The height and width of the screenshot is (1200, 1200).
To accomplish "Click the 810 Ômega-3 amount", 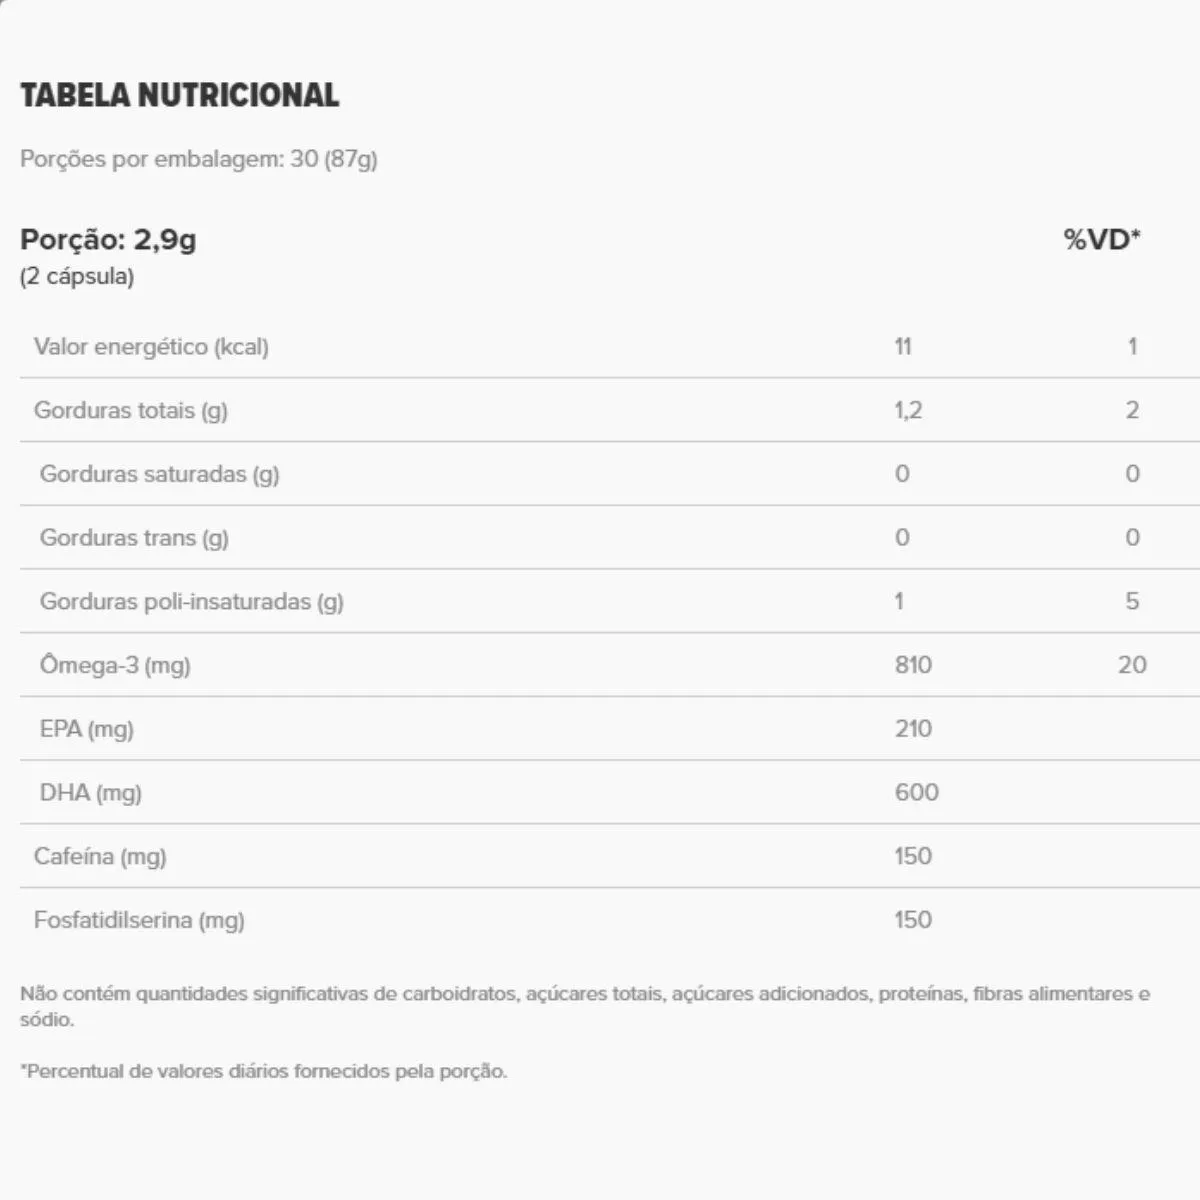I will (913, 665).
